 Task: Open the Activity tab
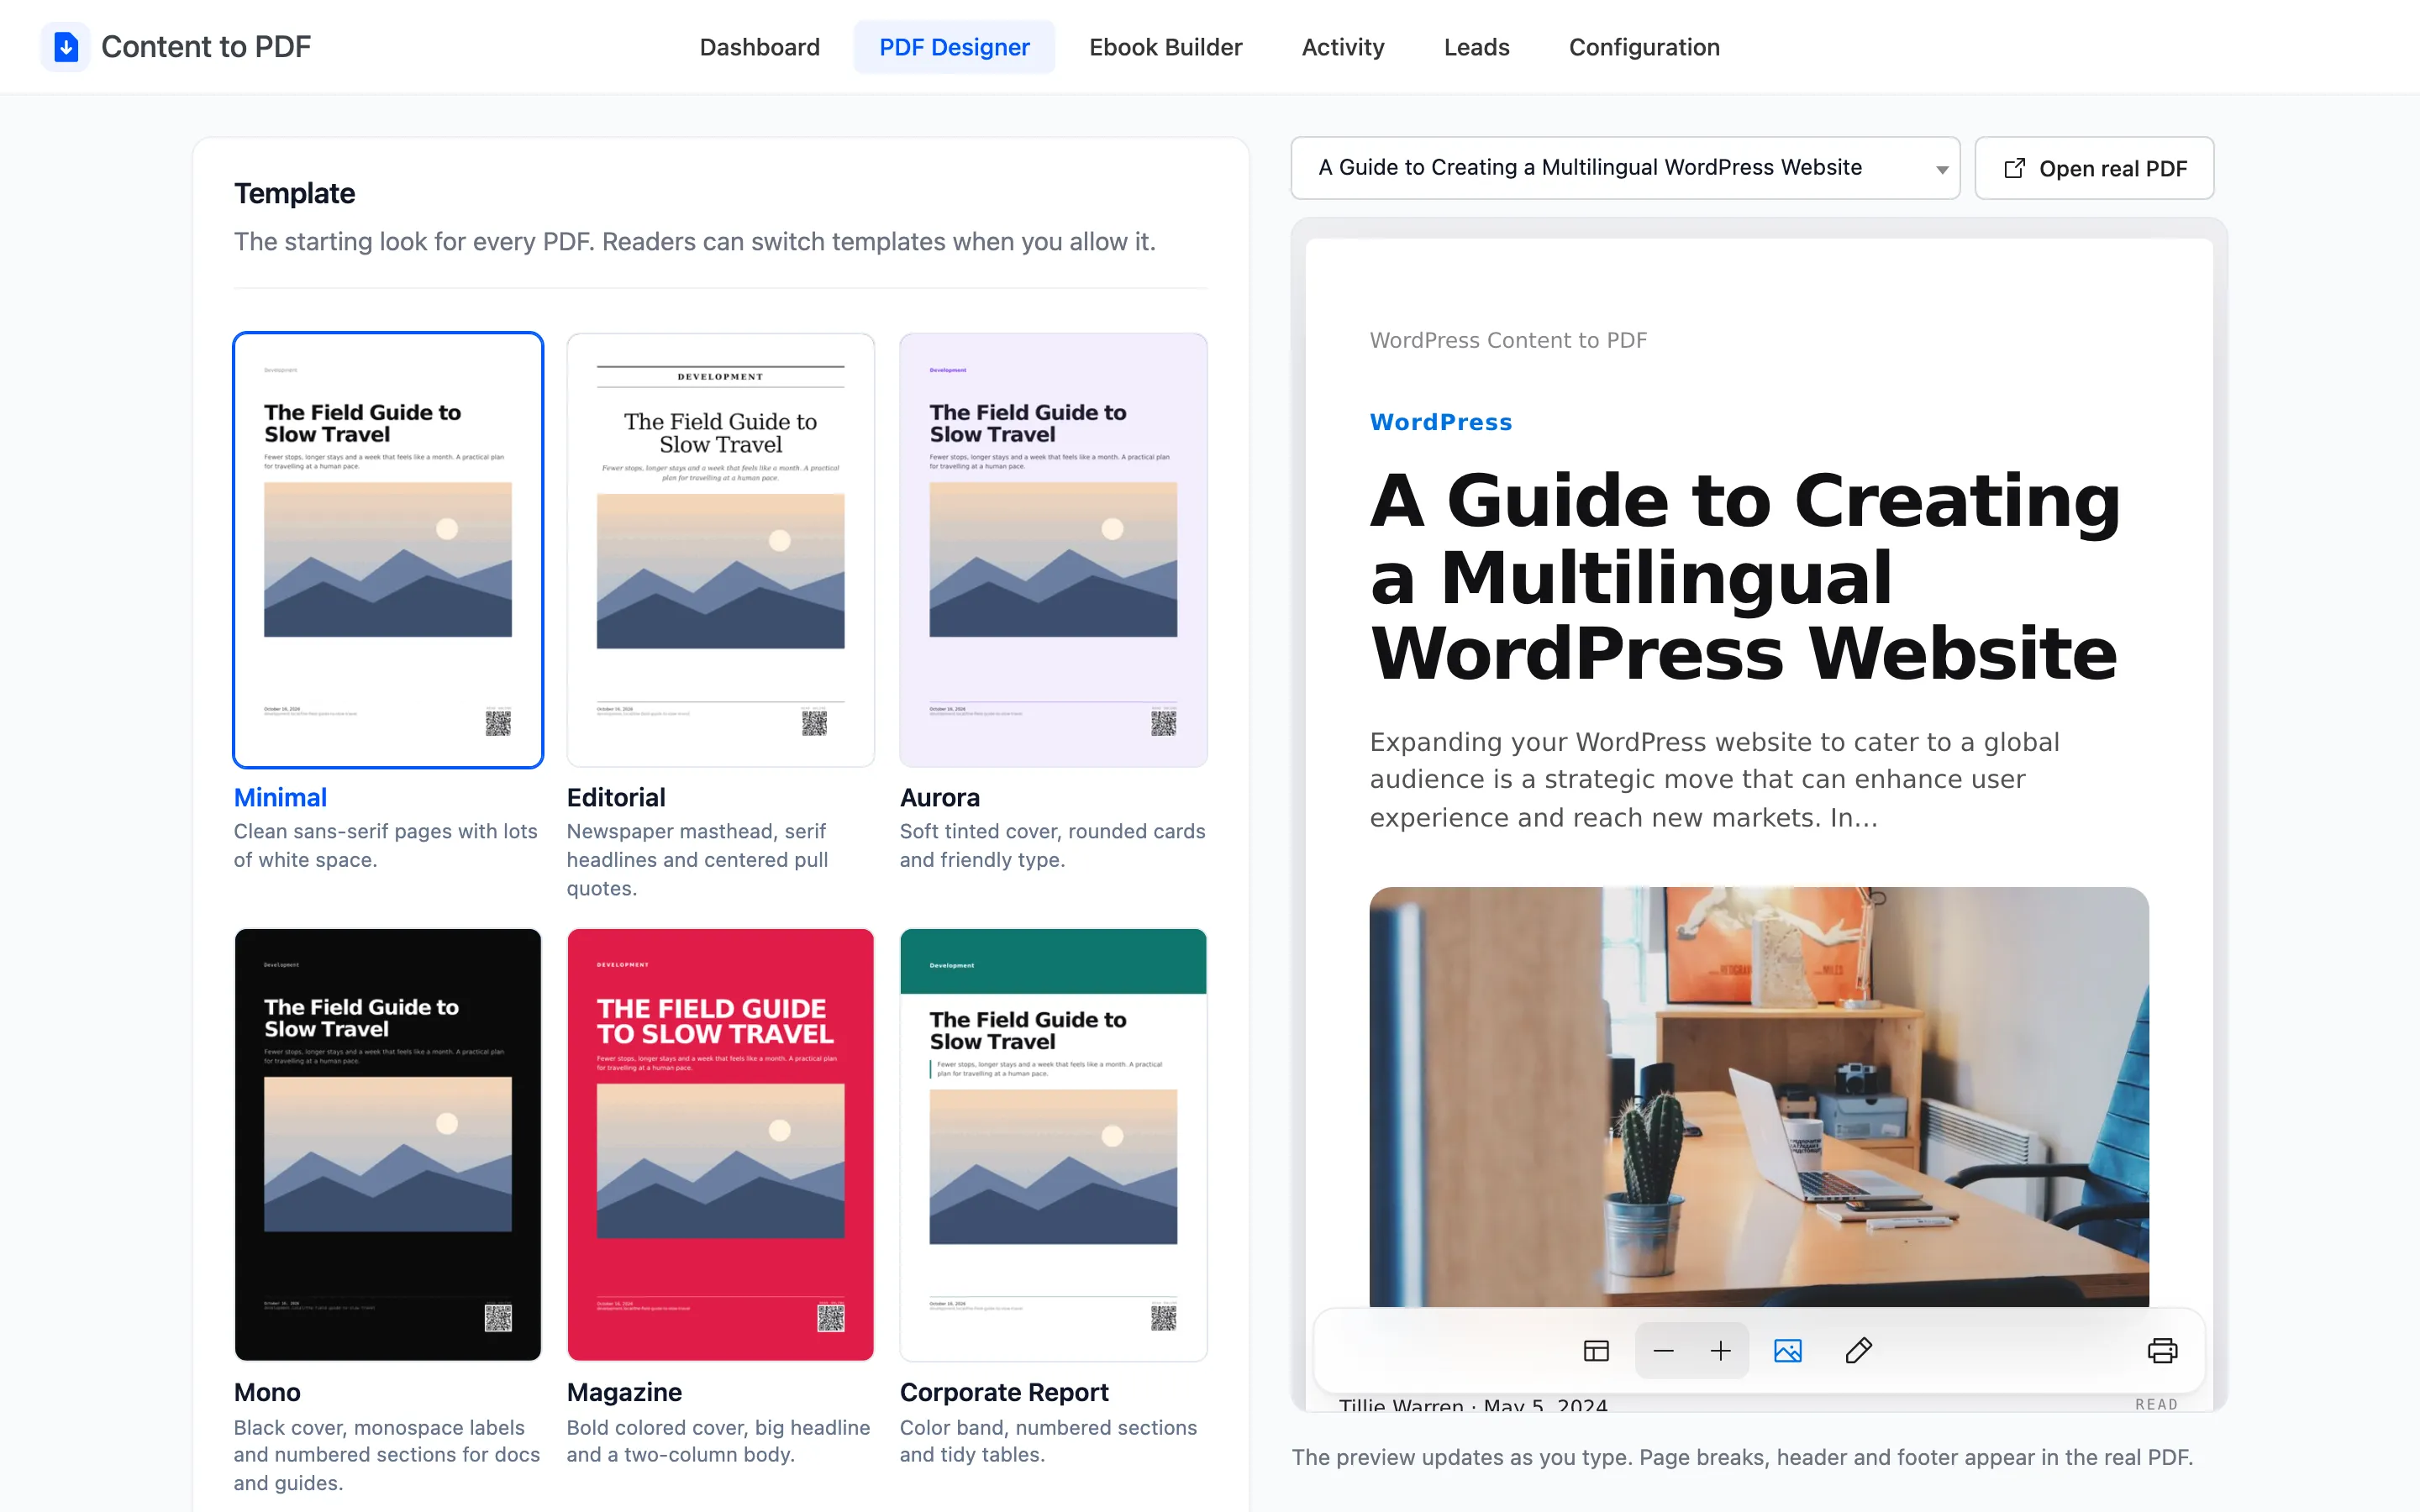[1342, 47]
